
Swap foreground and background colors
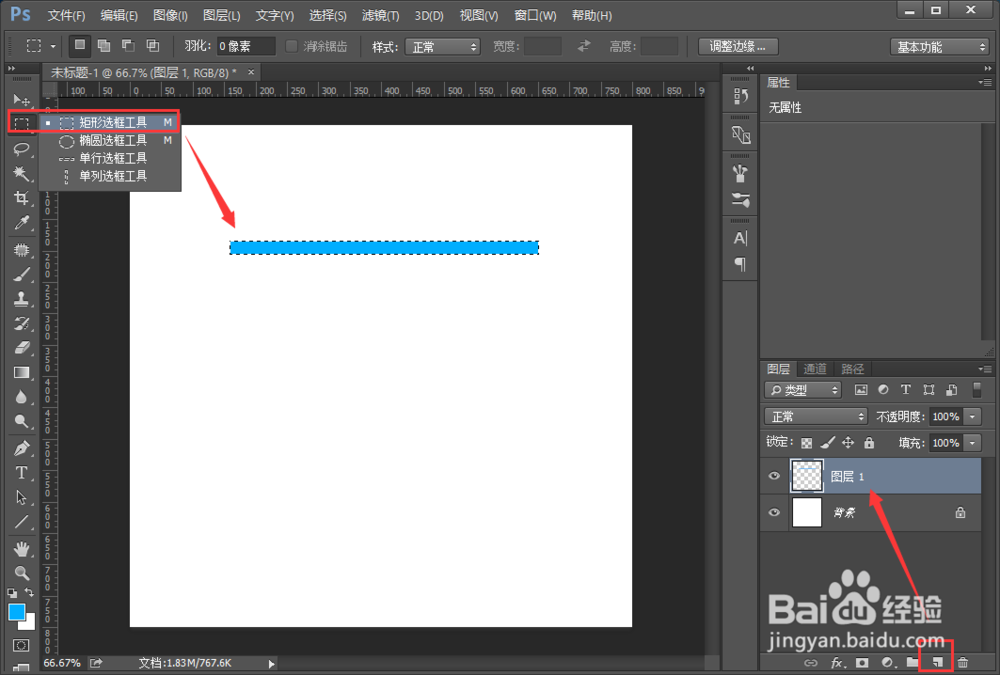[x=29, y=593]
